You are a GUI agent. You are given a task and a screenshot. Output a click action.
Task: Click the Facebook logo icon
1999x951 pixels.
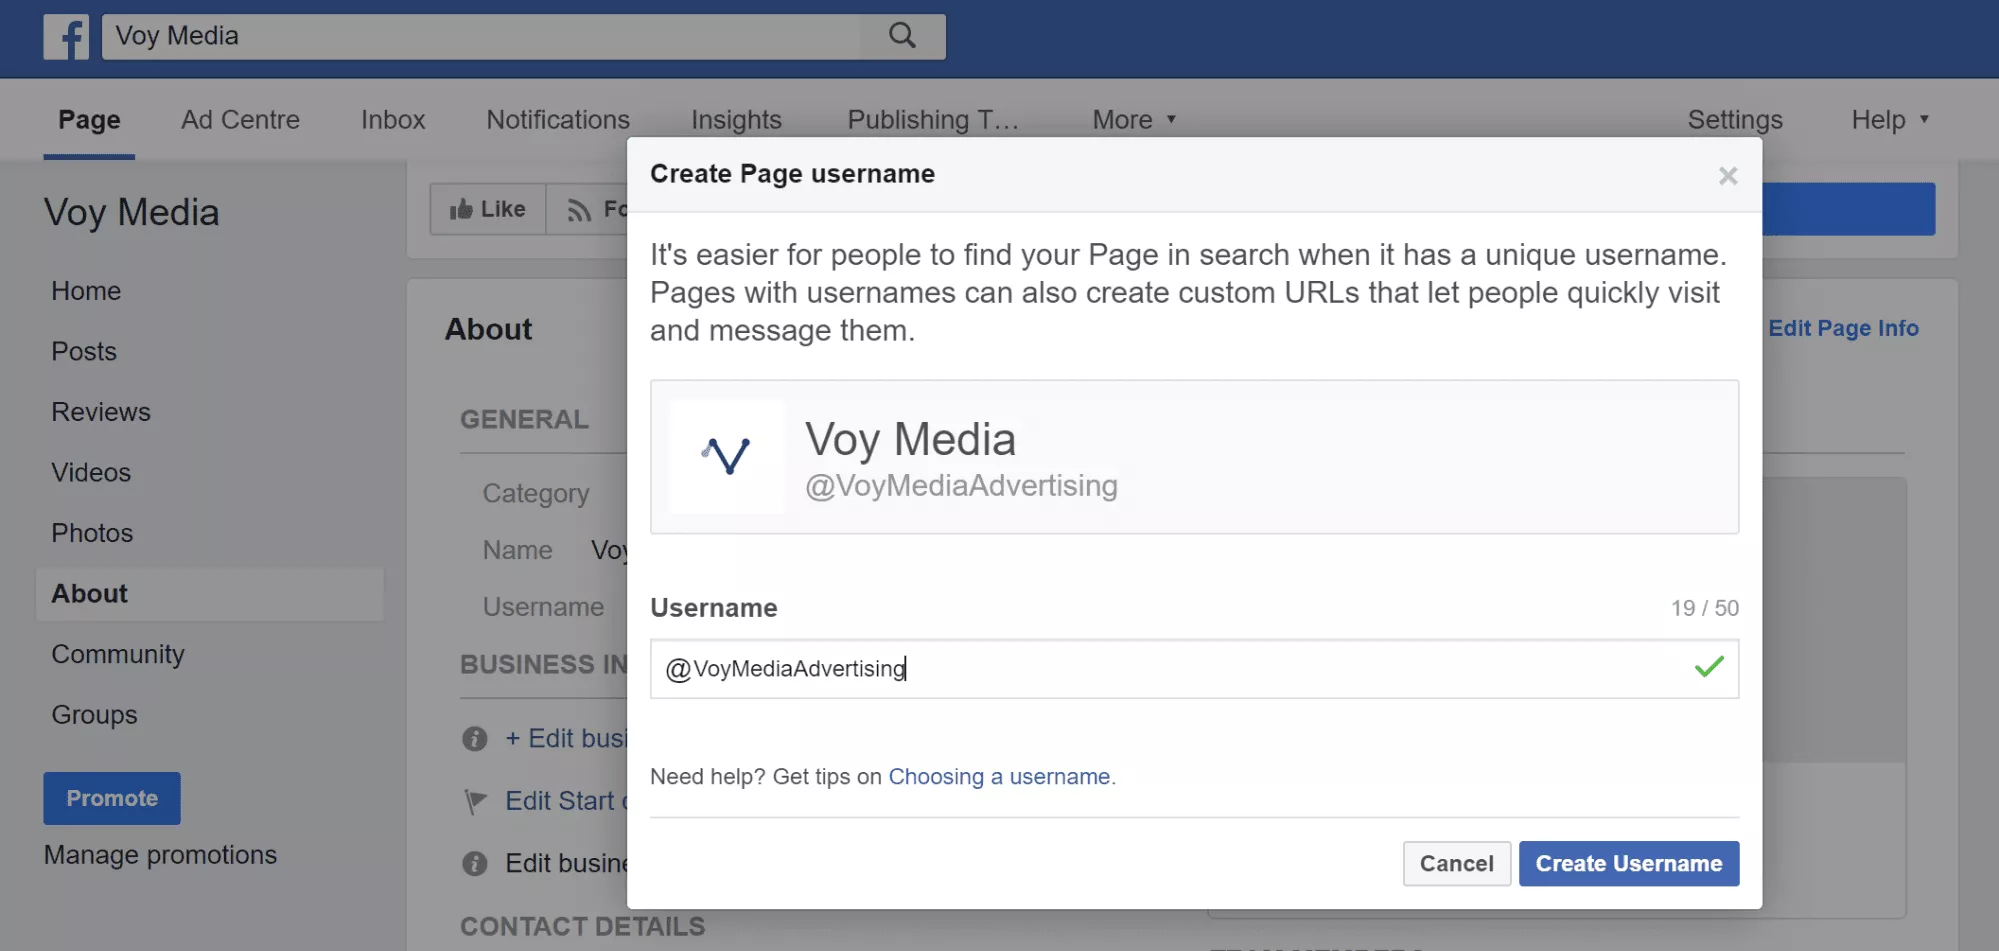click(x=66, y=37)
